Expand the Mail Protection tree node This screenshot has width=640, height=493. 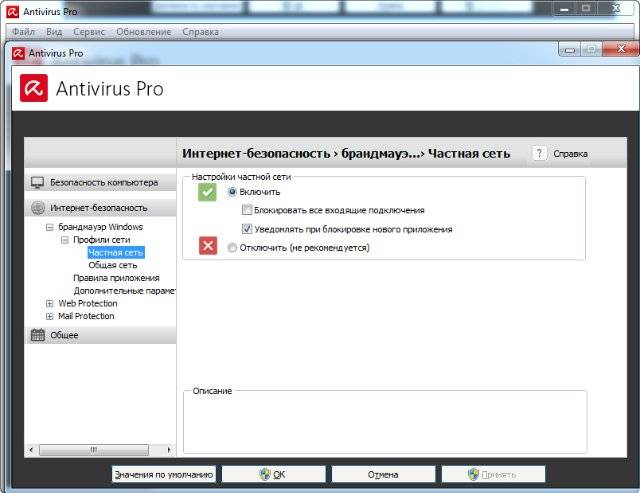[x=49, y=316]
